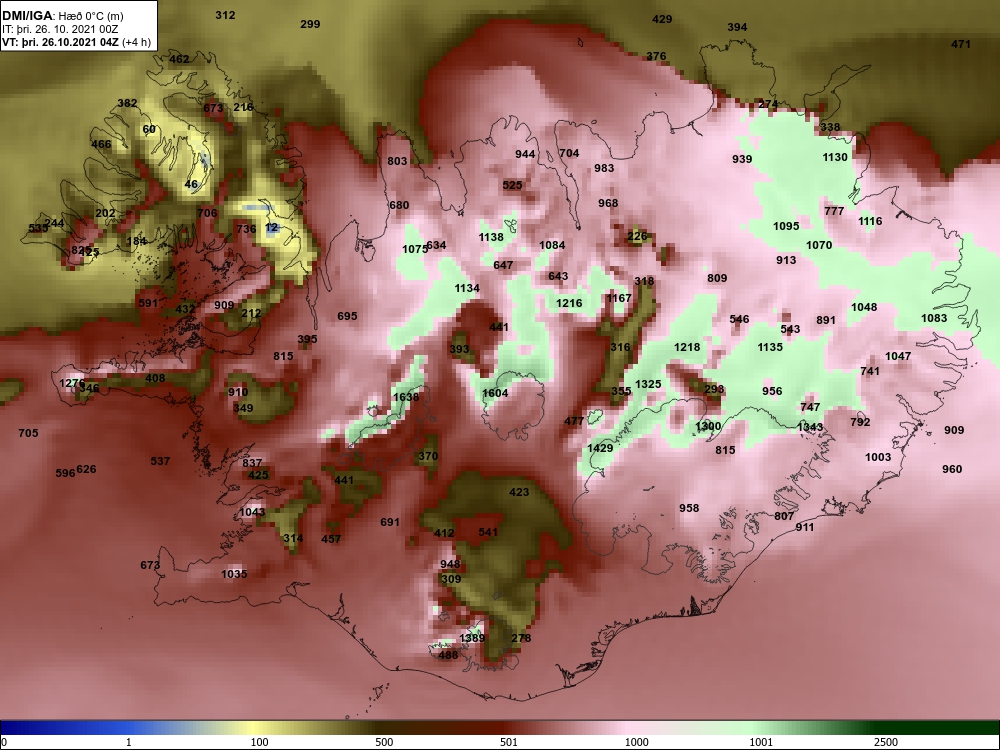Click the map value 382
This screenshot has width=1000, height=750.
click(128, 103)
